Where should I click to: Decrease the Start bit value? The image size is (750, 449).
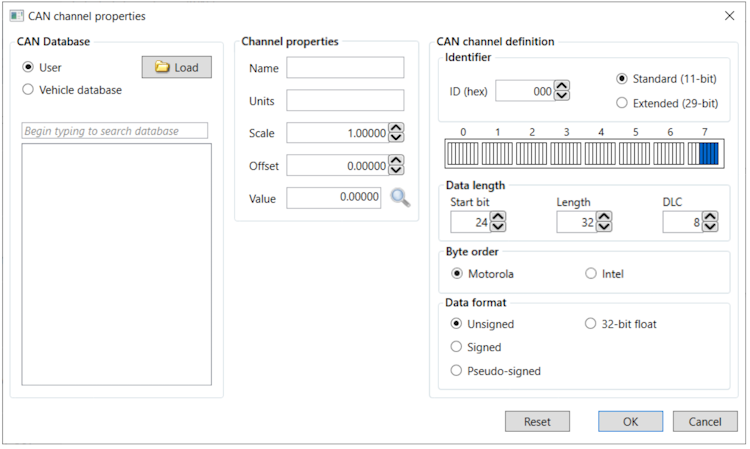[x=498, y=227]
